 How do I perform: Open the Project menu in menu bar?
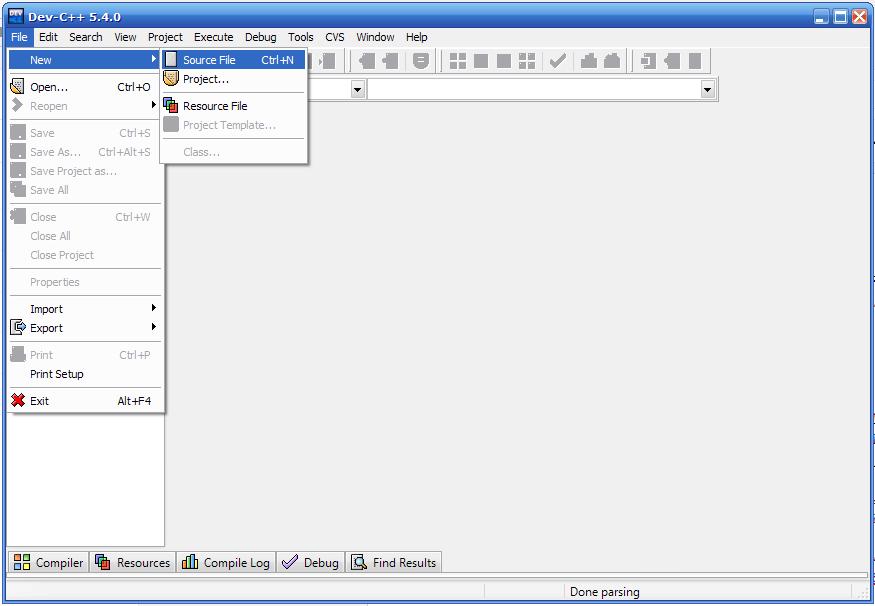165,37
